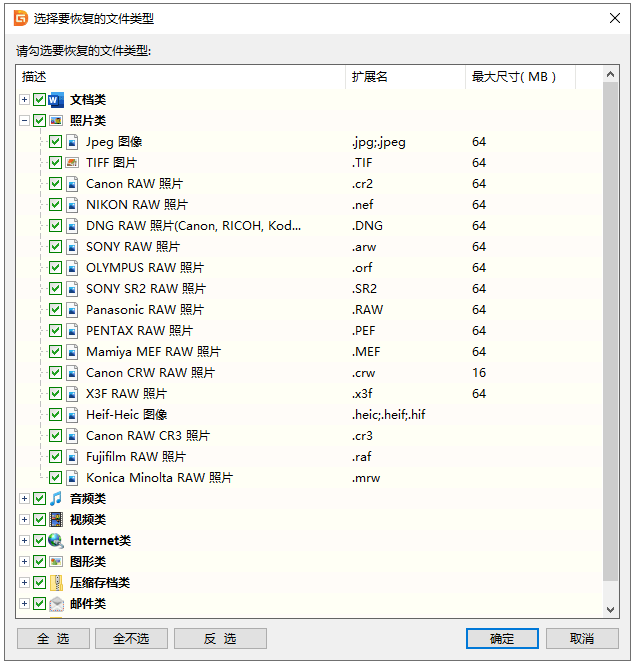
Task: Expand the 视频类 tree node
Action: click(24, 520)
